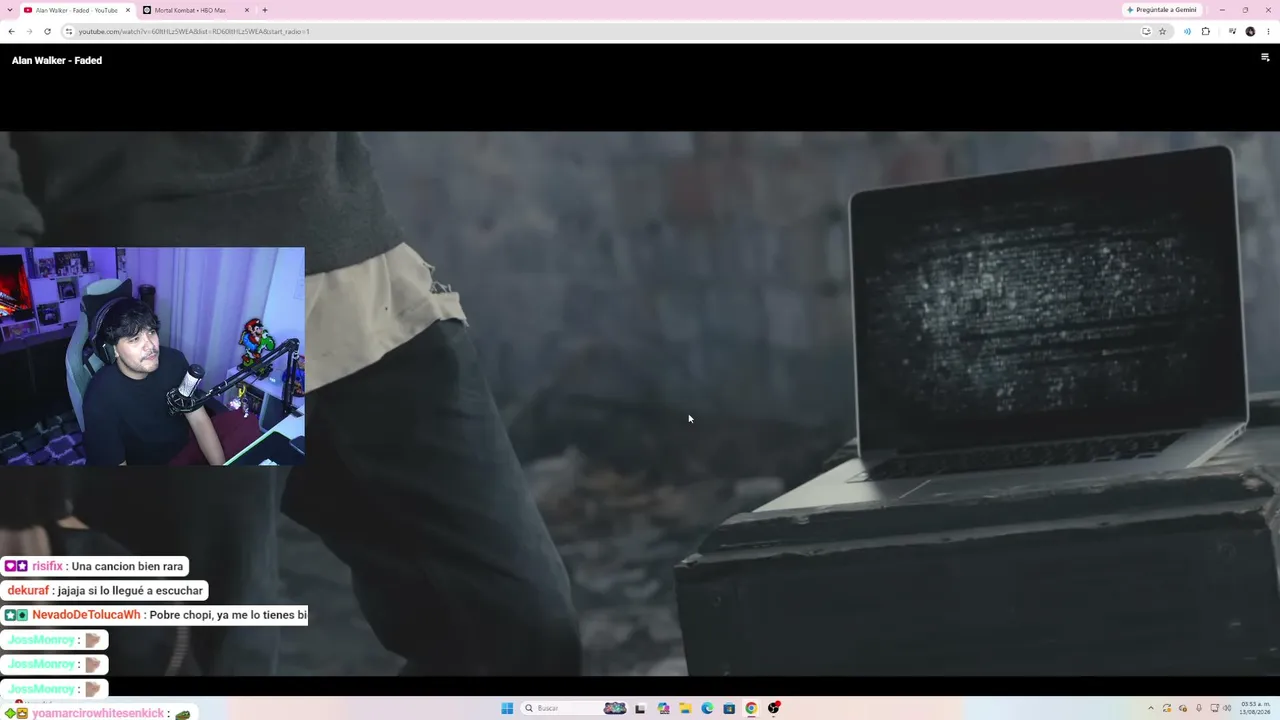Bookmark this page with the star icon
Image resolution: width=1280 pixels, height=720 pixels.
(x=1162, y=31)
